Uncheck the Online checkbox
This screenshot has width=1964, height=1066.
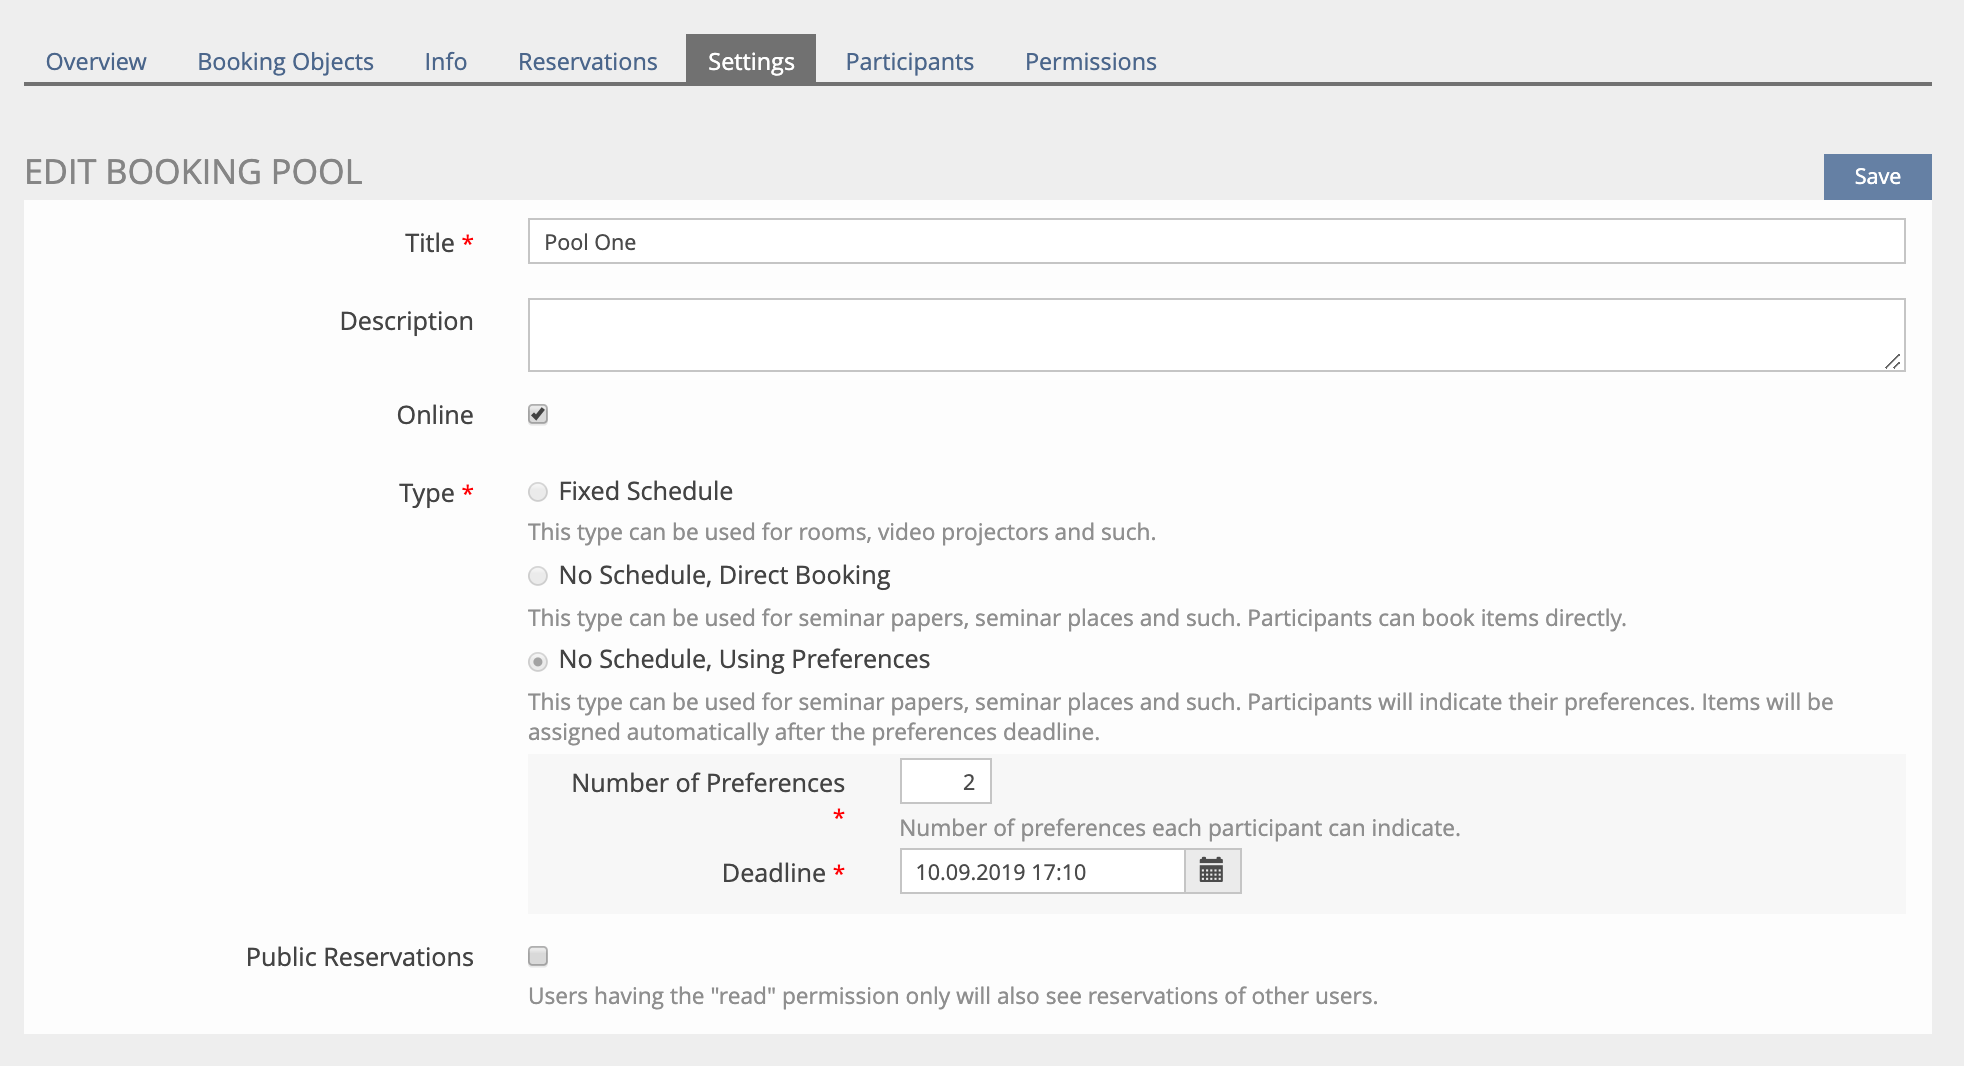coord(538,414)
